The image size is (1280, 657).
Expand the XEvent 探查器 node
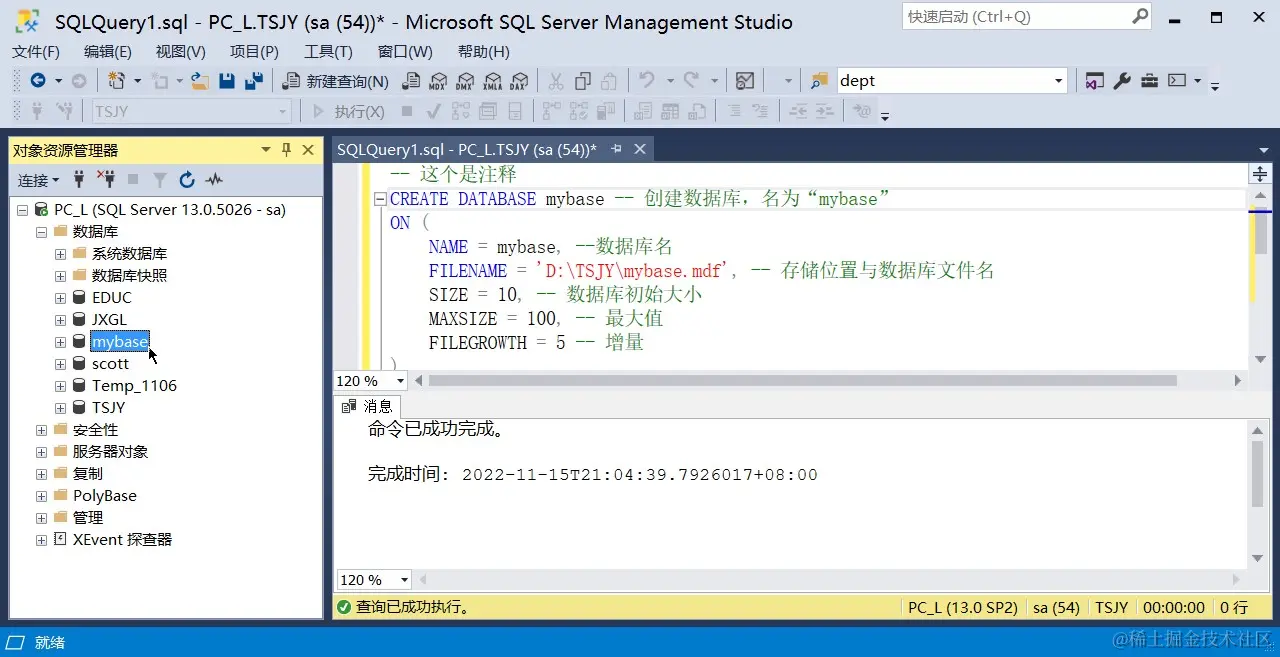(42, 540)
